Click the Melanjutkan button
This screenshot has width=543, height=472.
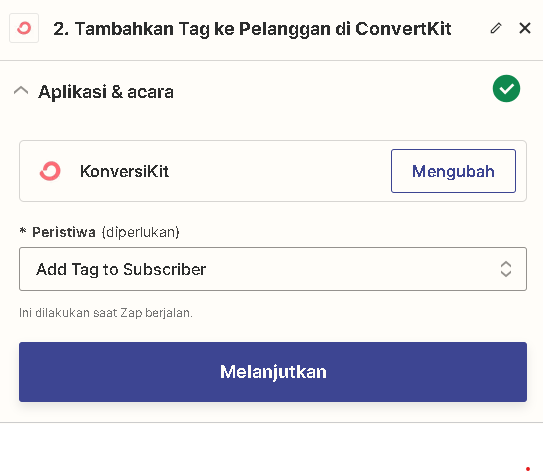273,372
